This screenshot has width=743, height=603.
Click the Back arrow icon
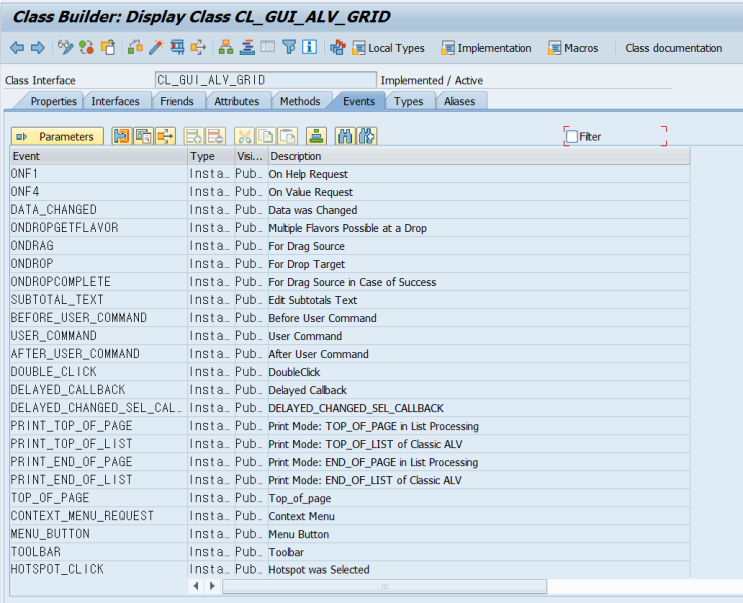click(x=17, y=47)
